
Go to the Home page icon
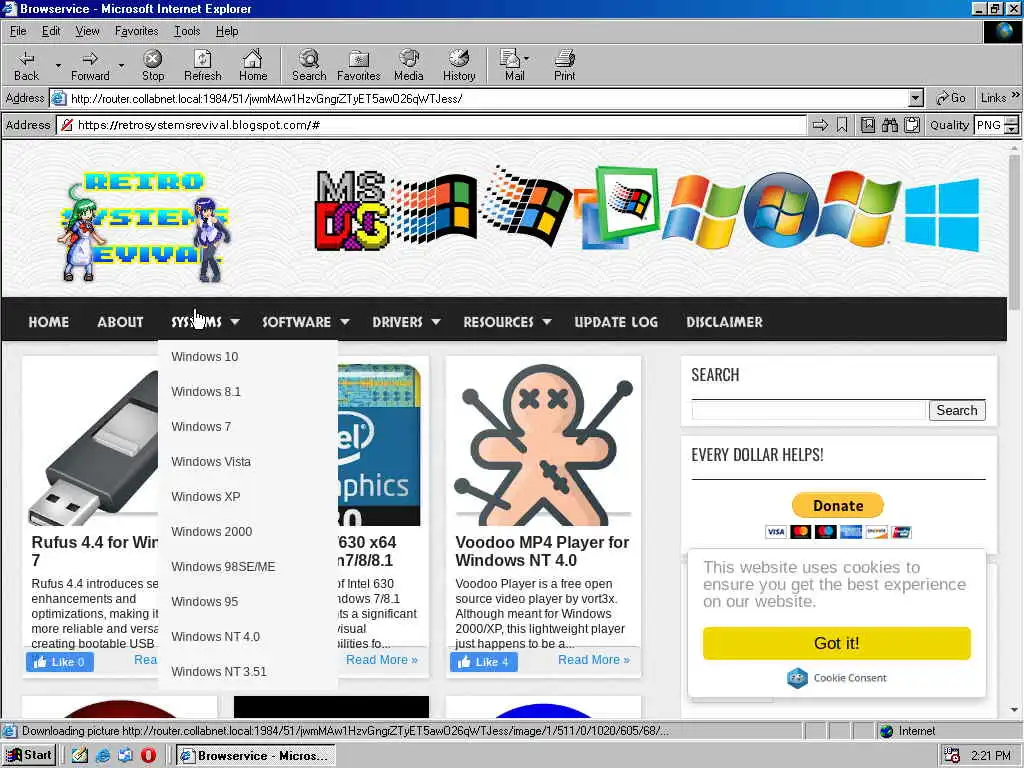click(x=253, y=66)
